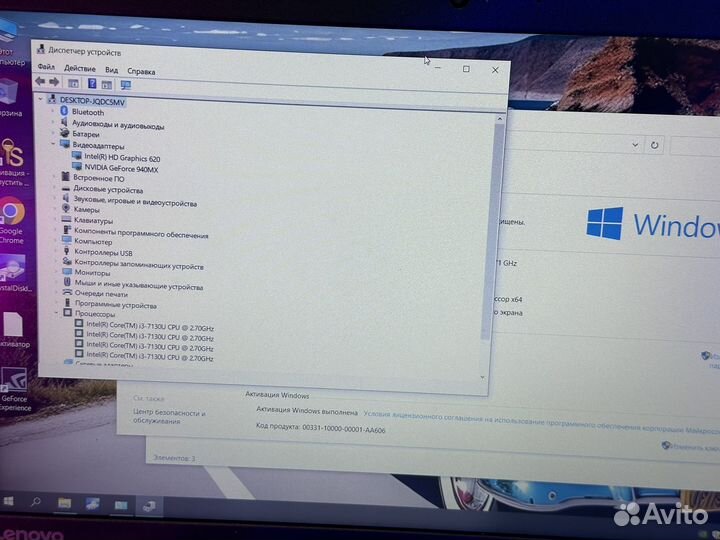This screenshot has width=720, height=540.
Task: Click the Клавиатуры category icon
Action: pyautogui.click(x=67, y=219)
